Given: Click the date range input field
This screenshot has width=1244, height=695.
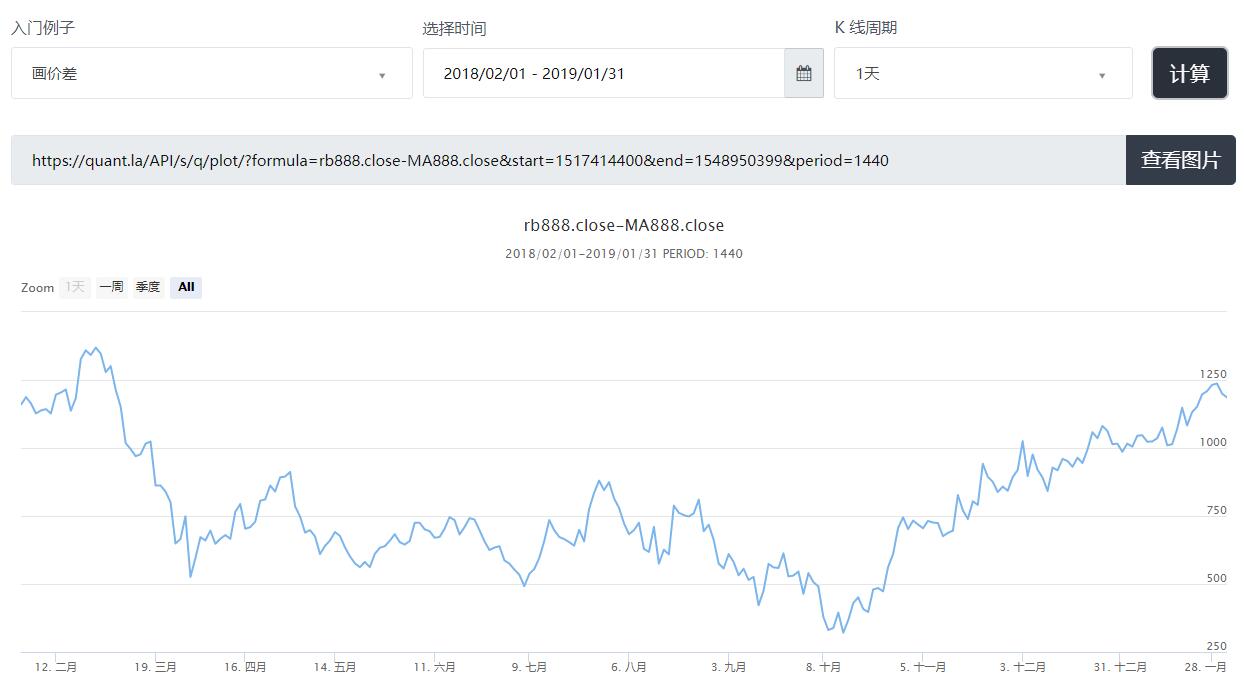Looking at the screenshot, I should click(603, 73).
